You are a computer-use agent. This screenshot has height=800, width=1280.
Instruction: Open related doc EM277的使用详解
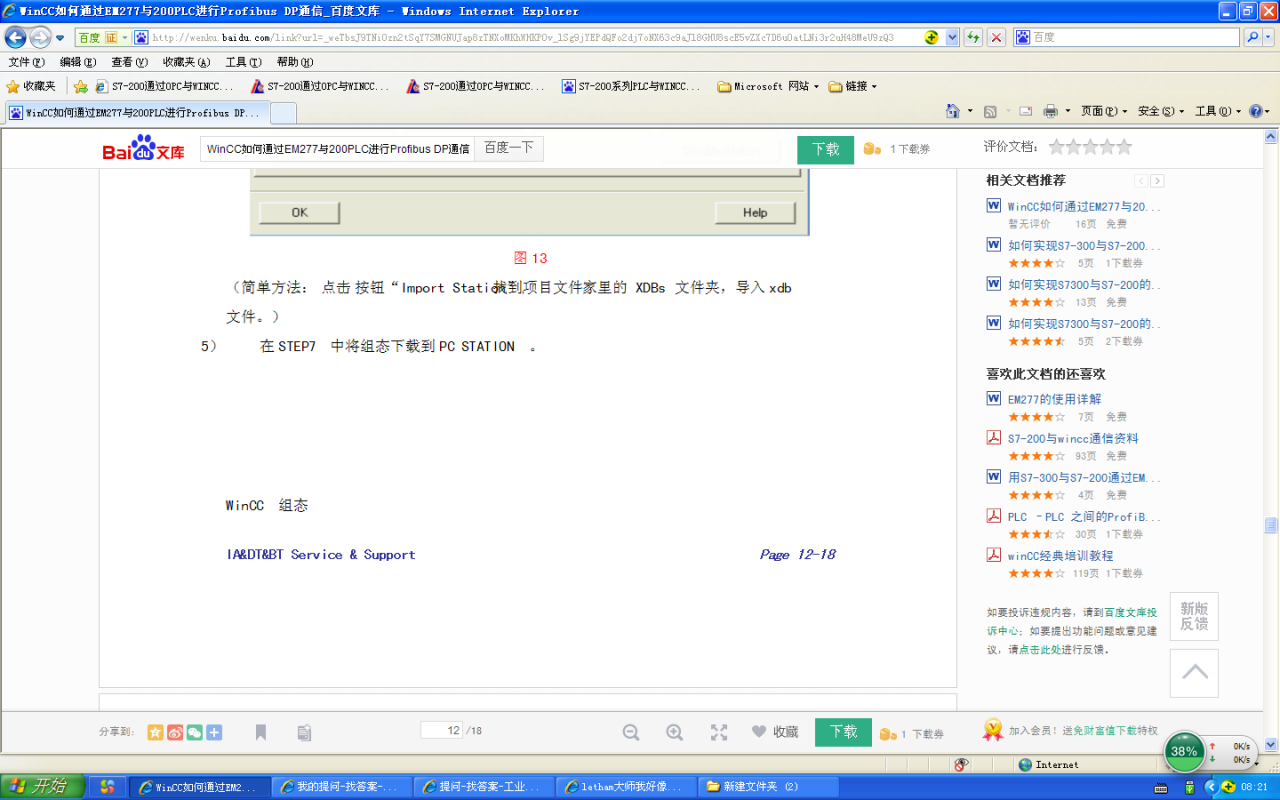(x=1054, y=399)
